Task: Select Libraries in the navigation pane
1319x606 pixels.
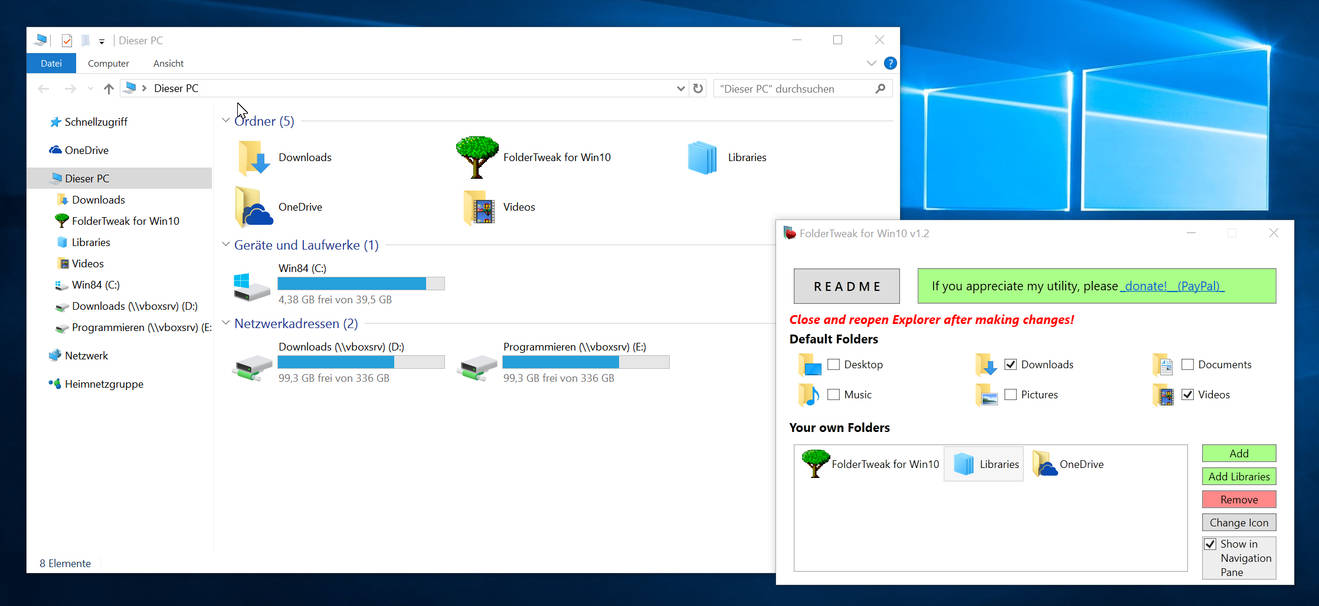Action: point(91,243)
